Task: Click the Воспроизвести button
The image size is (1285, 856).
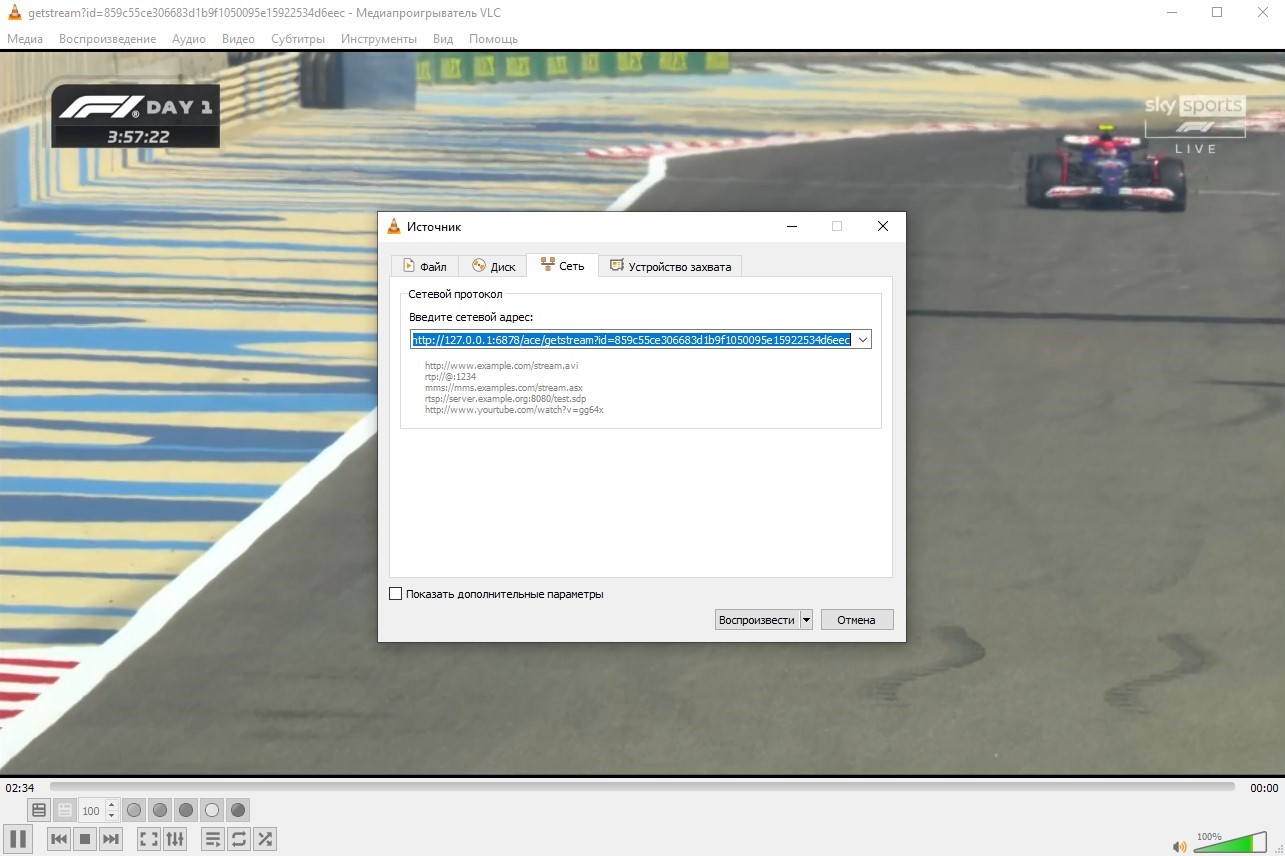Action: (757, 620)
